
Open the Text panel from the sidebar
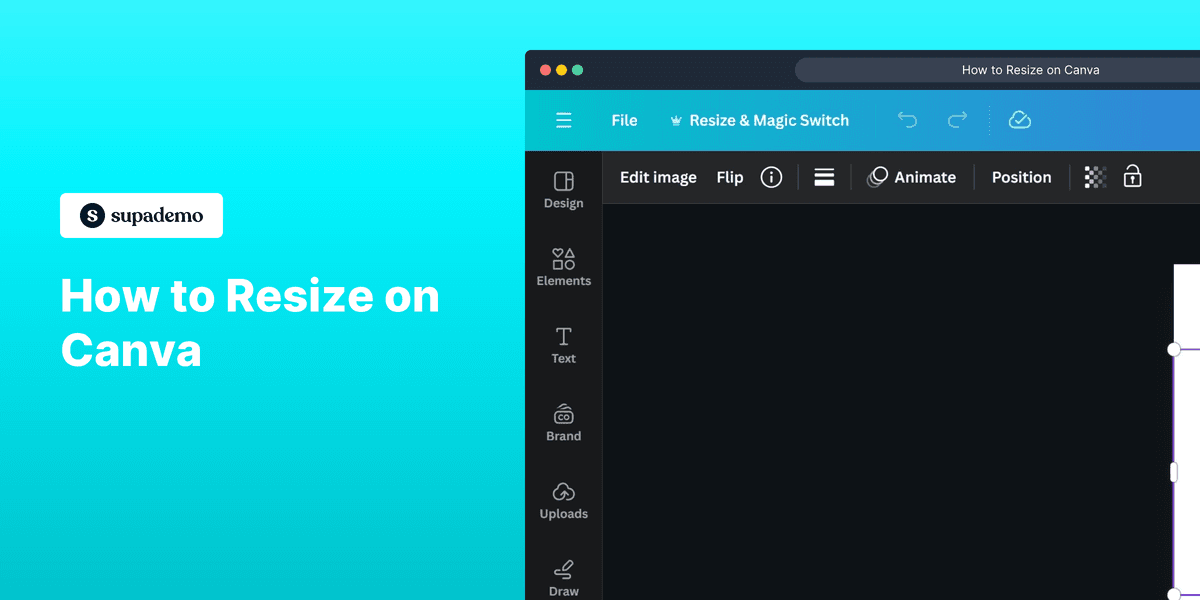click(x=563, y=345)
